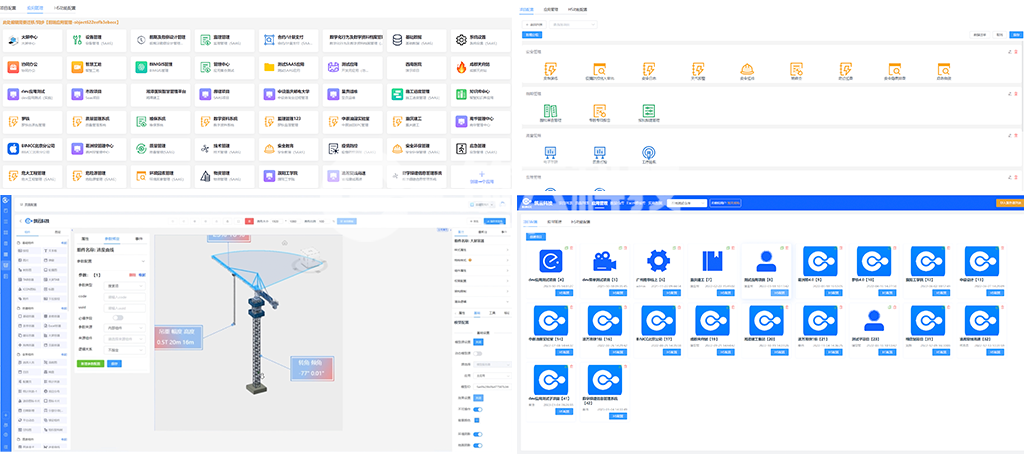This screenshot has height=455, width=1024.
Task: Expand the 样式属性 row in right panel
Action: [481, 251]
